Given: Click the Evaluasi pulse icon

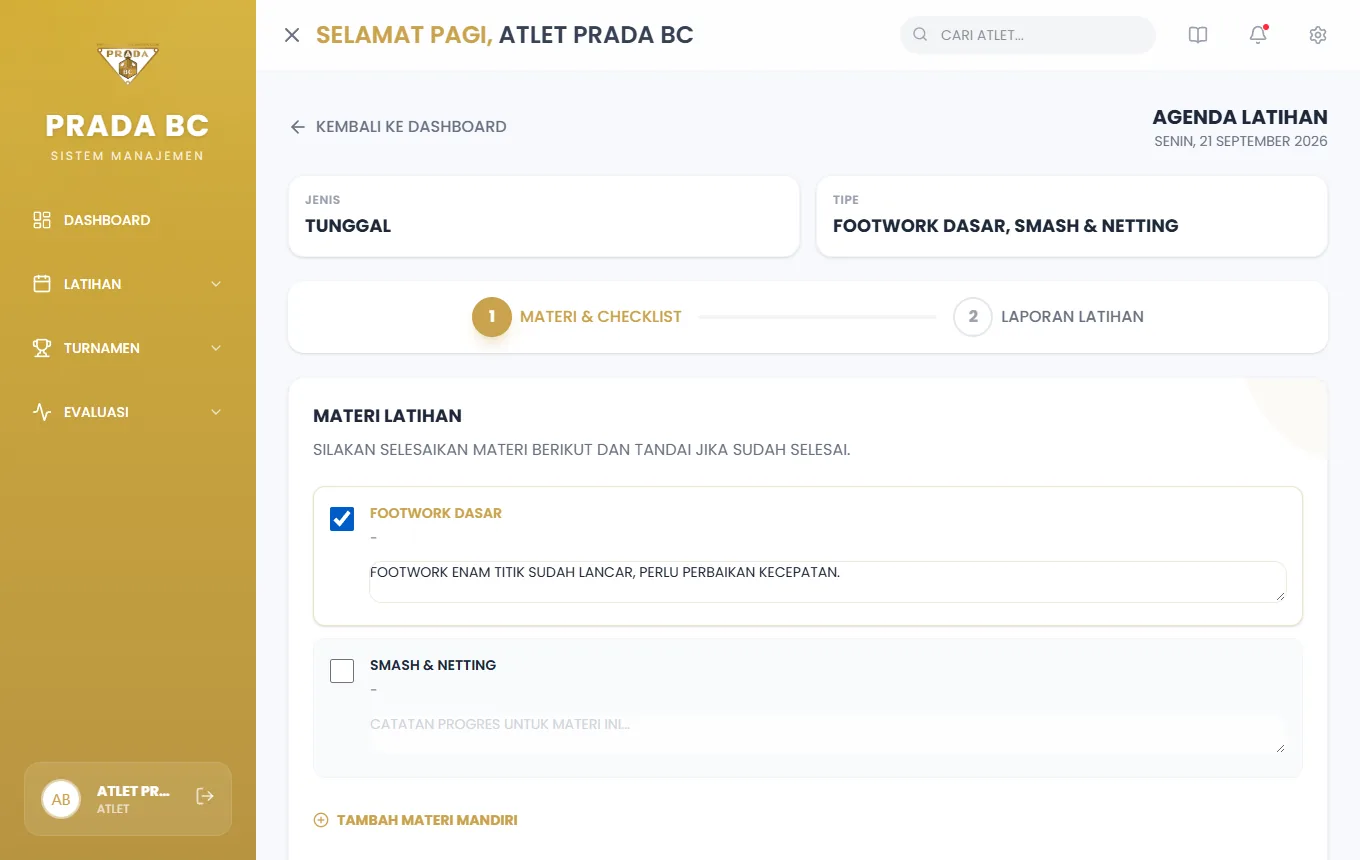Looking at the screenshot, I should [42, 412].
